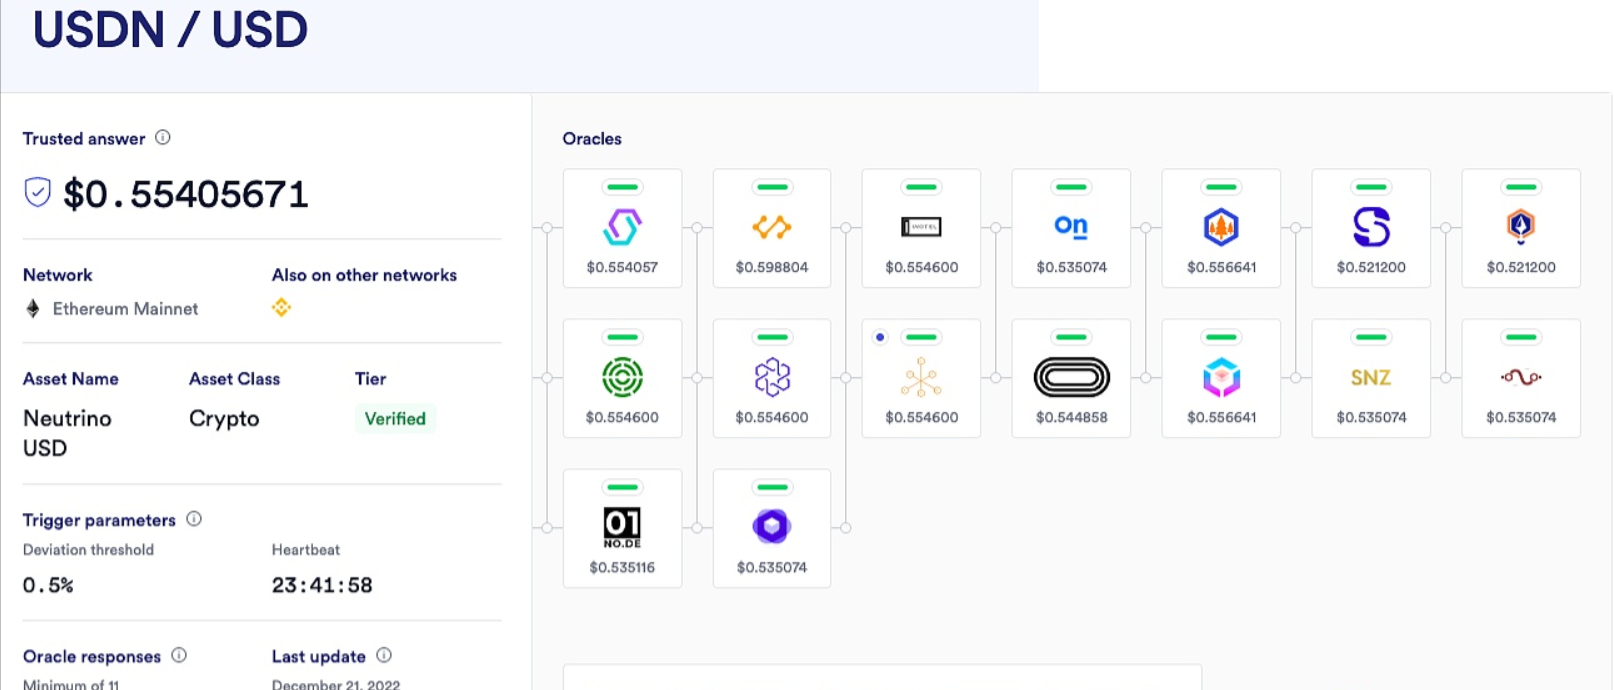1614x690 pixels.
Task: Click the pink cube oracle at $0.556641
Action: click(1221, 378)
